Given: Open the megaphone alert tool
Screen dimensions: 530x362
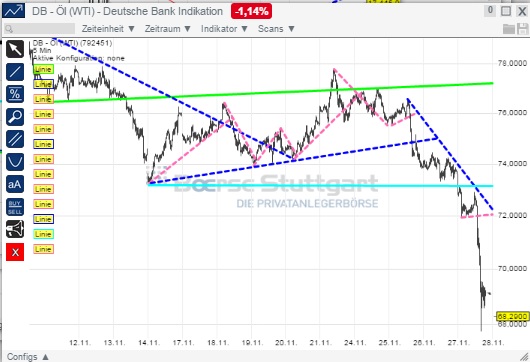Looking at the screenshot, I should (x=15, y=230).
